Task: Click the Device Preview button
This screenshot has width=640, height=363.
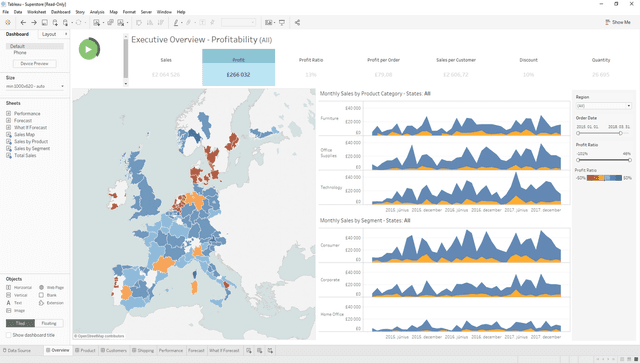Action: click(x=34, y=64)
